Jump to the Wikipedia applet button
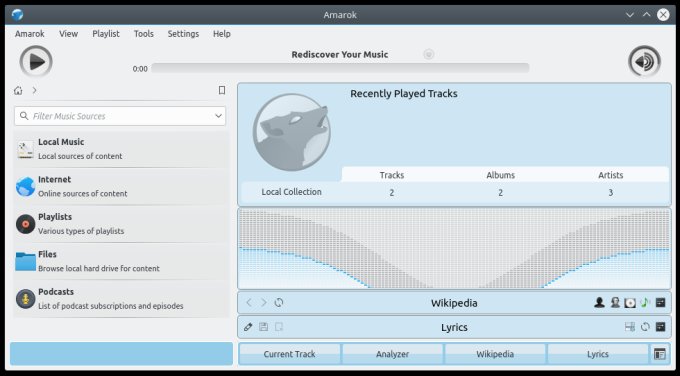The height and width of the screenshot is (376, 680). [495, 354]
